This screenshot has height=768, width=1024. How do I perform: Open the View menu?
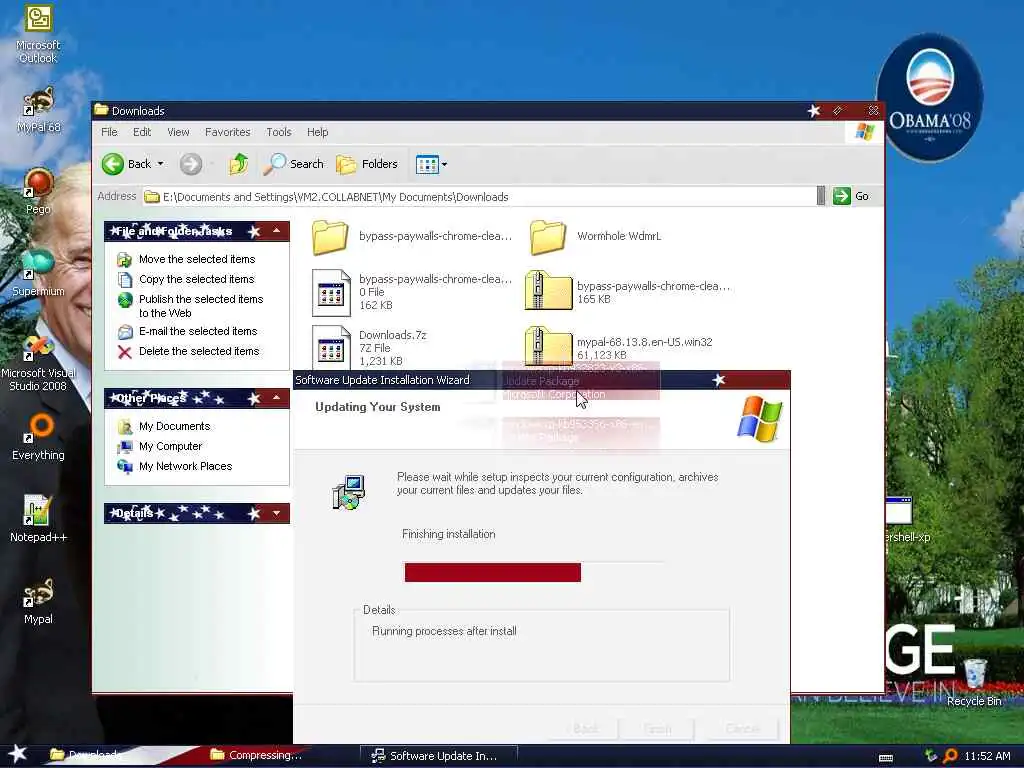pyautogui.click(x=178, y=132)
